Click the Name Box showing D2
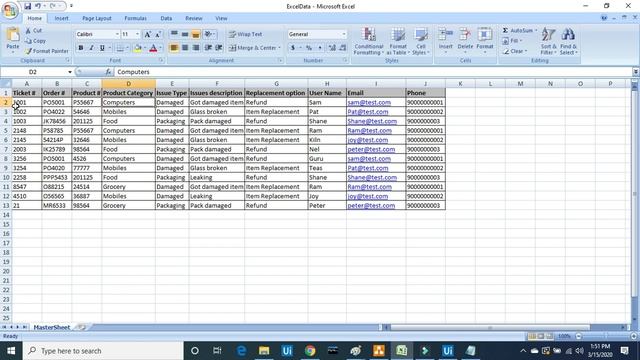 coord(33,72)
